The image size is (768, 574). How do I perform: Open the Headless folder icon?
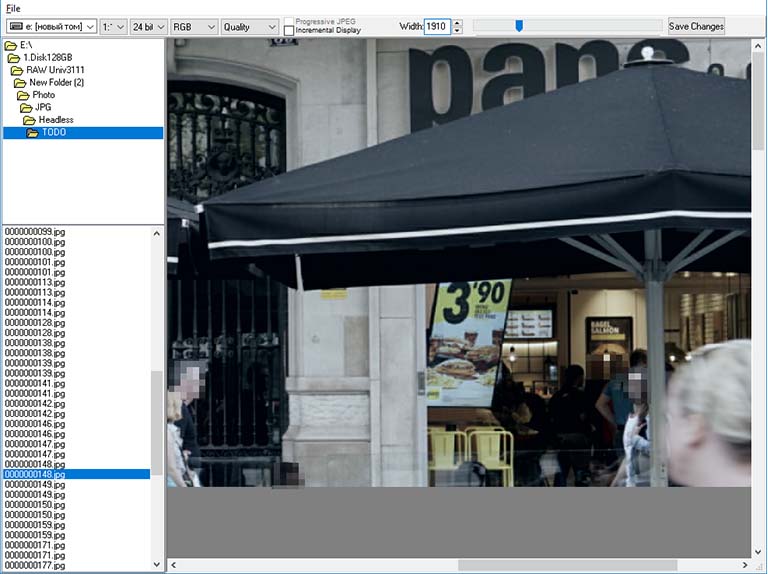pyautogui.click(x=30, y=120)
